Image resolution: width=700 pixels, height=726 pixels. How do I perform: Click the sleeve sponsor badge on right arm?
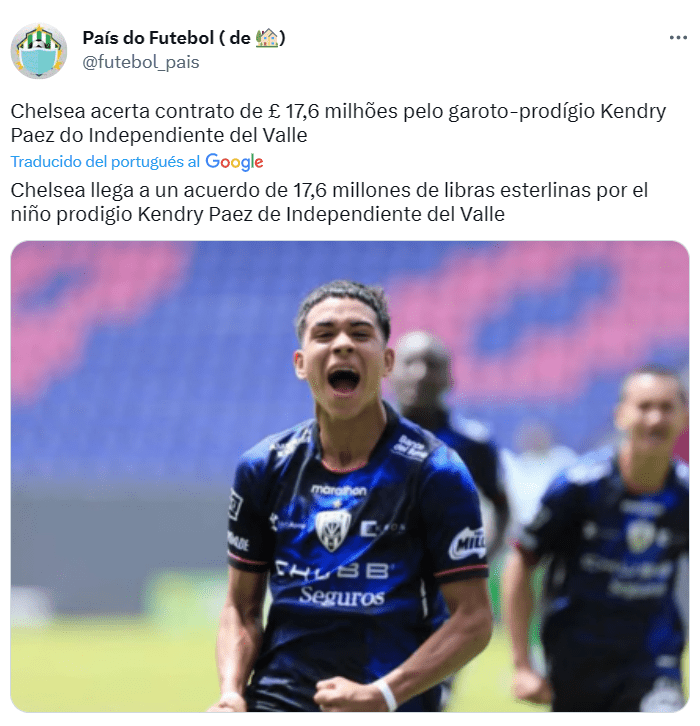[468, 544]
